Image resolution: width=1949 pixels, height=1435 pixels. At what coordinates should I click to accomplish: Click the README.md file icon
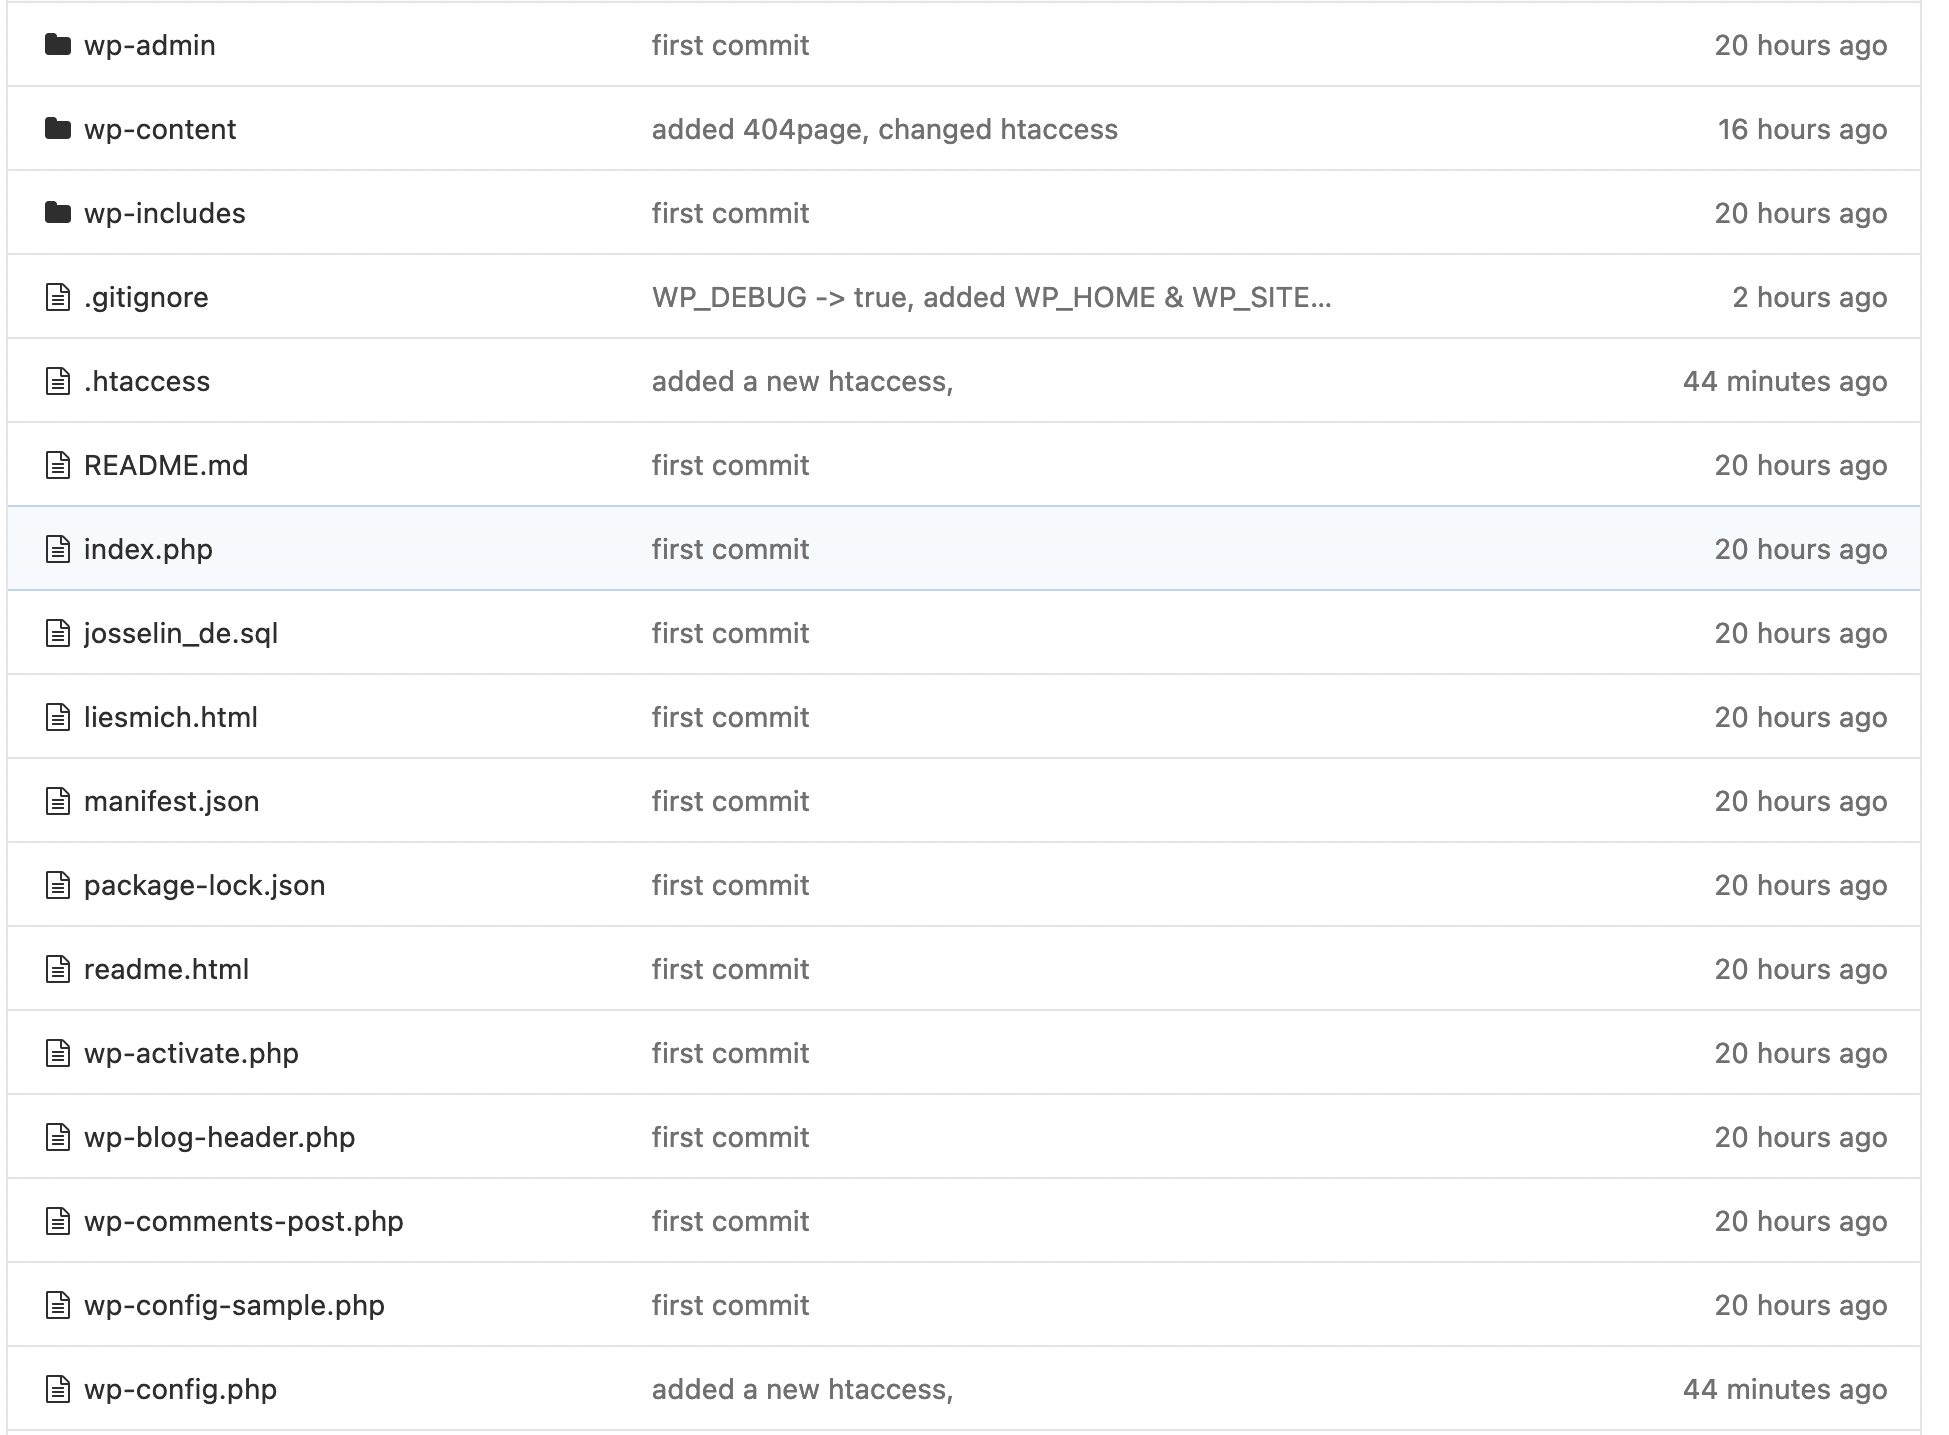click(58, 465)
